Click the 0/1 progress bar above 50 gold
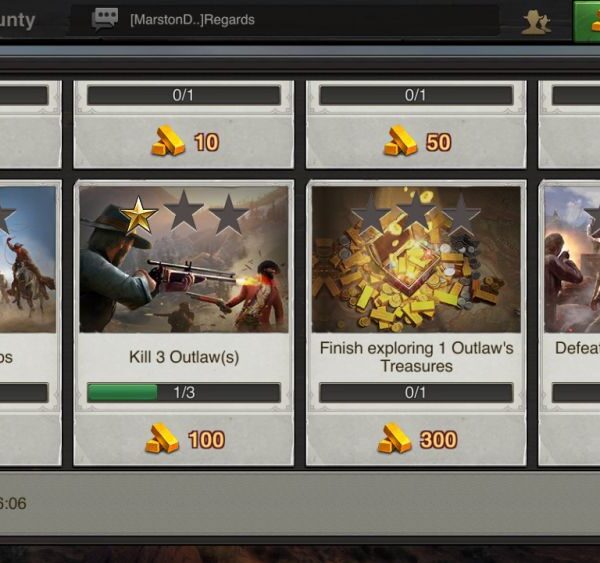 point(416,95)
